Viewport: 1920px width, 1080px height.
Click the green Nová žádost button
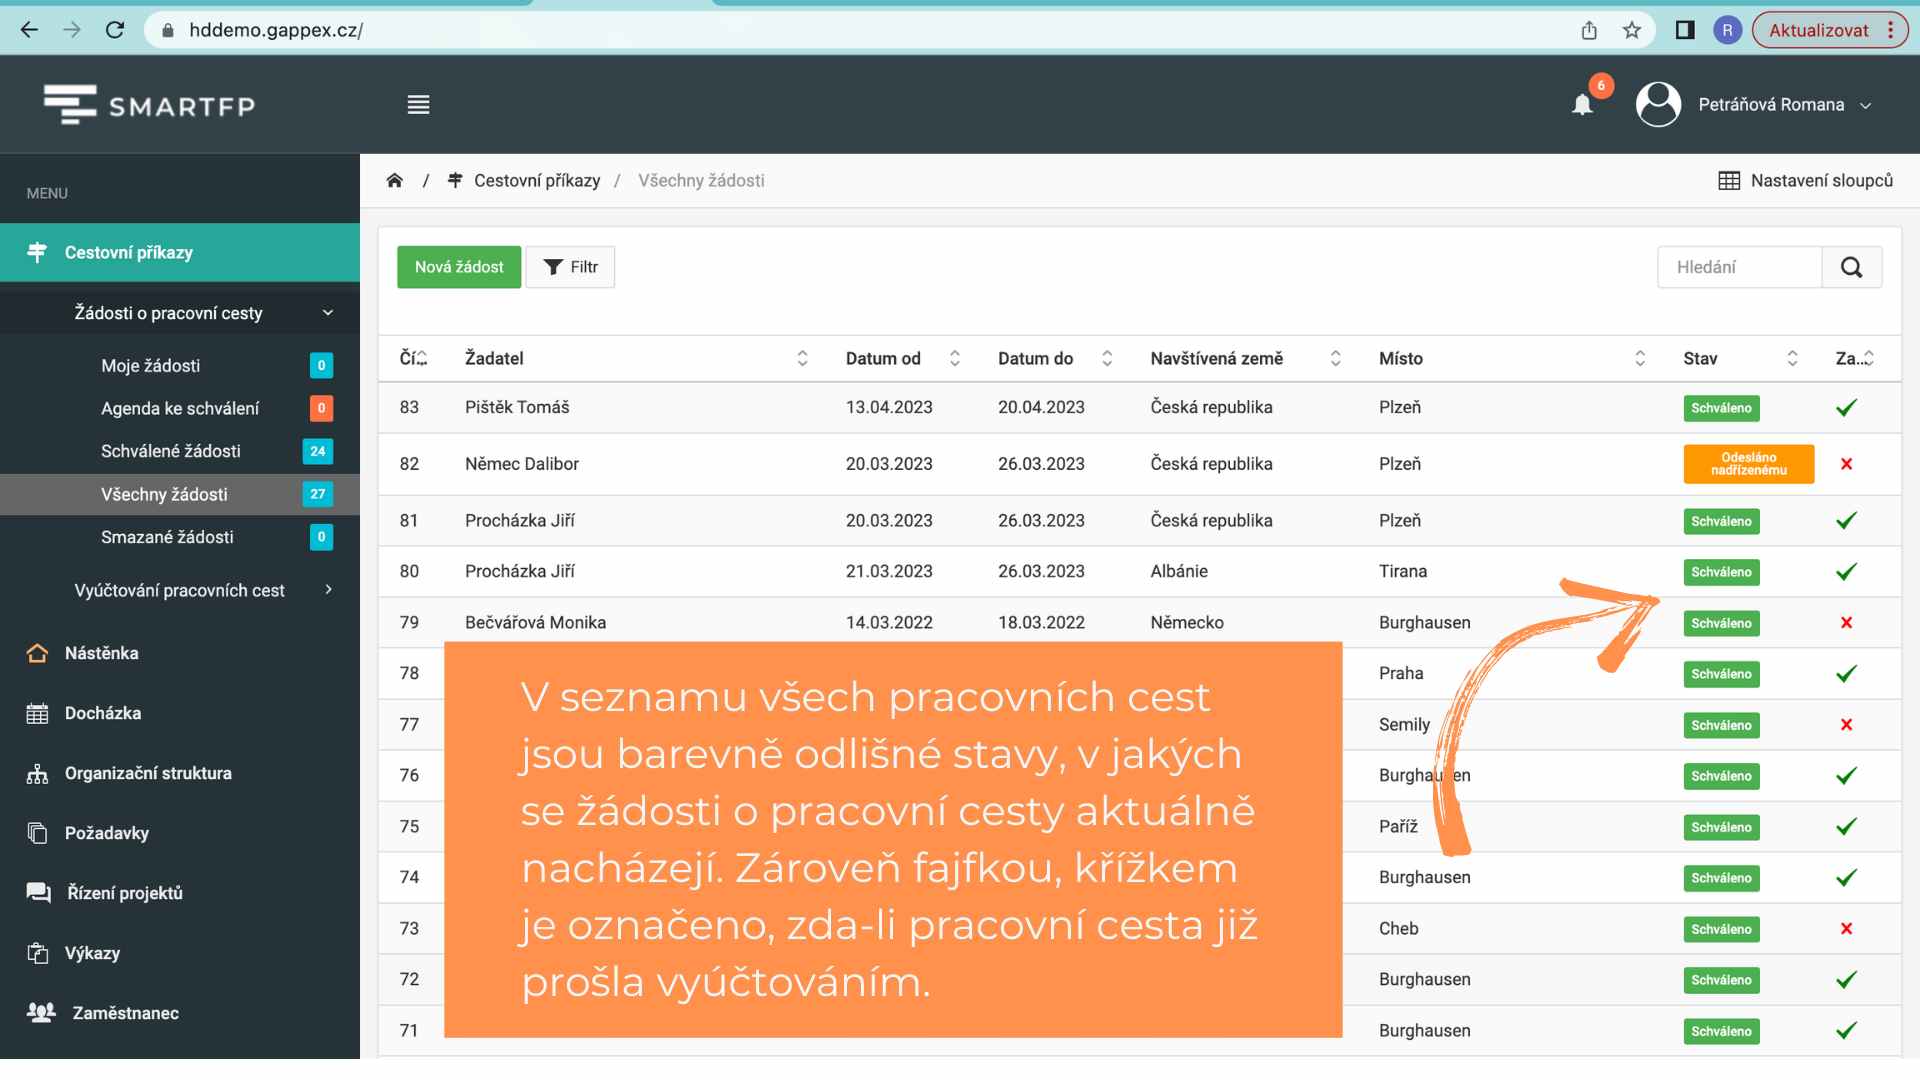click(459, 267)
